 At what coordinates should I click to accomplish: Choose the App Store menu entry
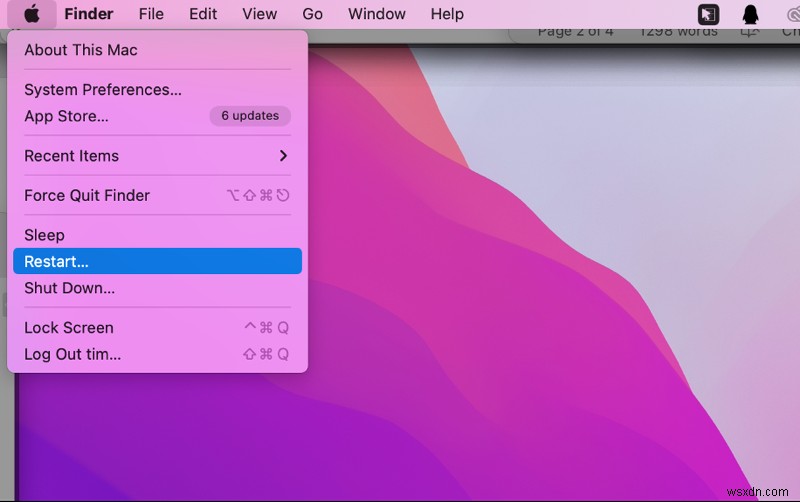157,116
